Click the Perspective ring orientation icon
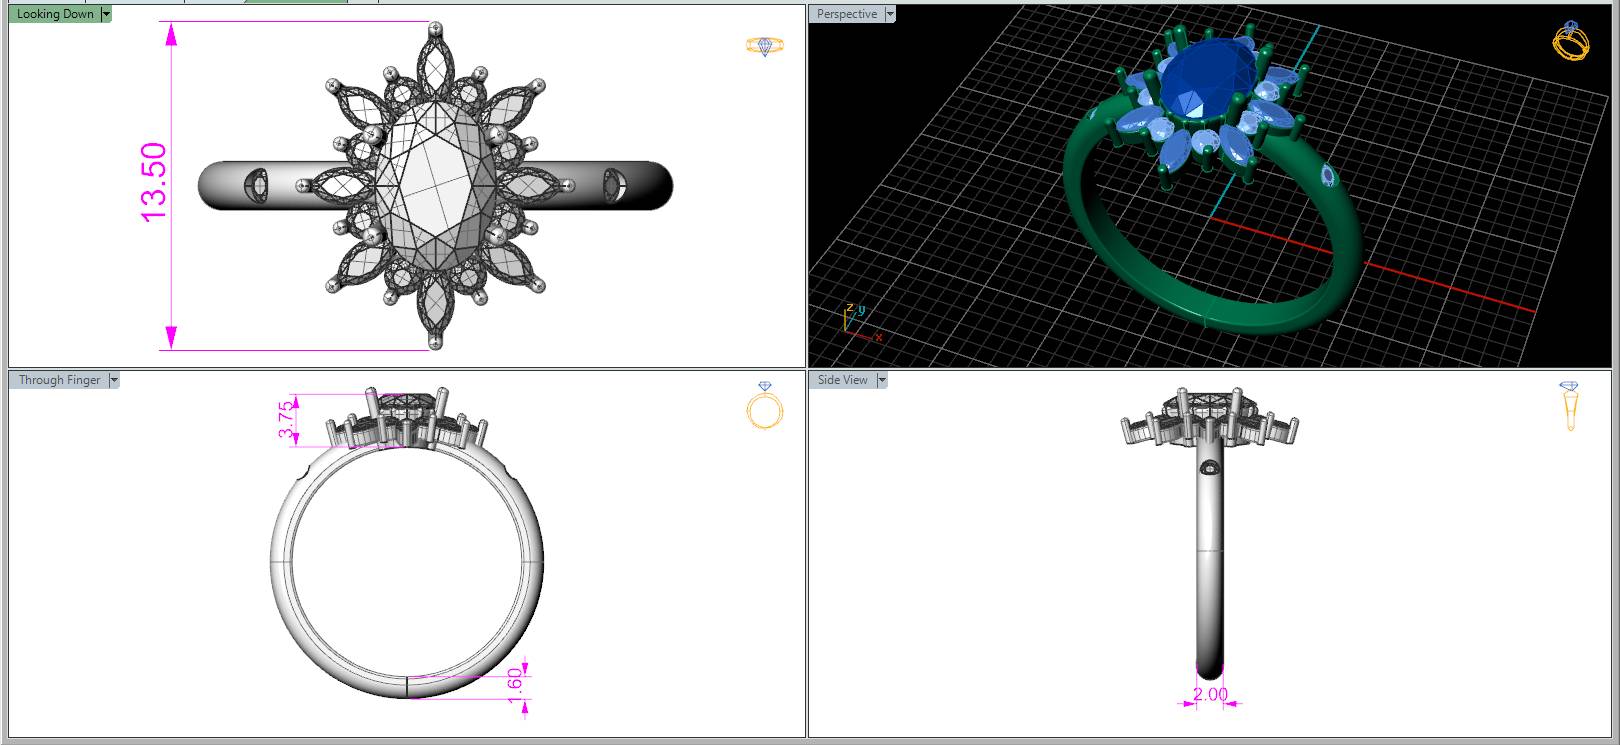 click(1570, 41)
